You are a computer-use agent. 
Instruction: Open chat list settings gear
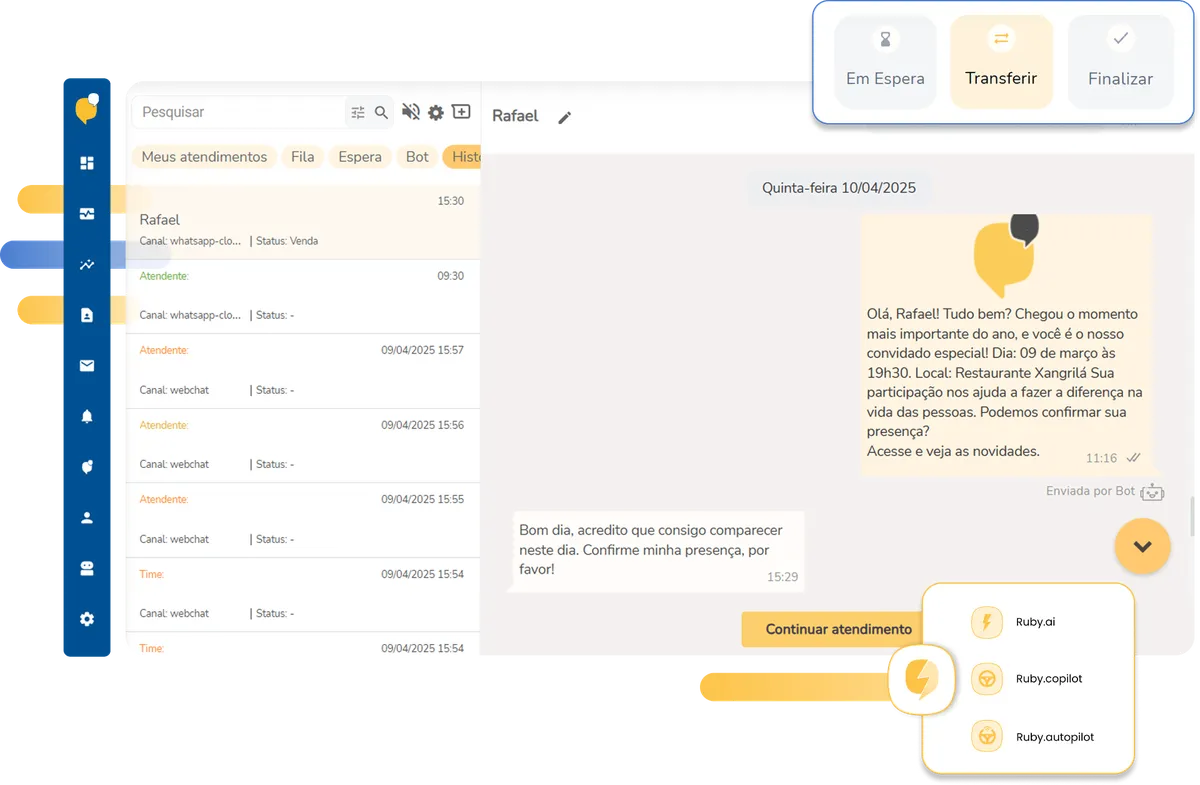point(436,113)
